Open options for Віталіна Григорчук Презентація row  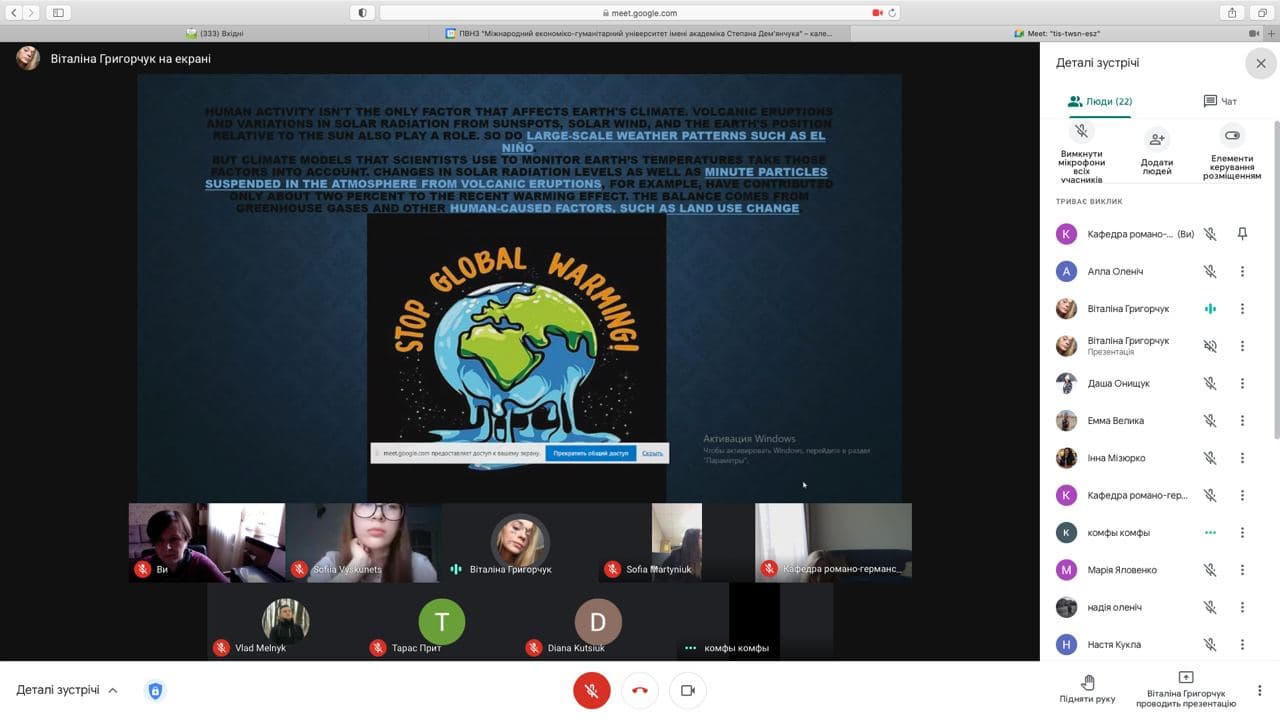coord(1242,346)
